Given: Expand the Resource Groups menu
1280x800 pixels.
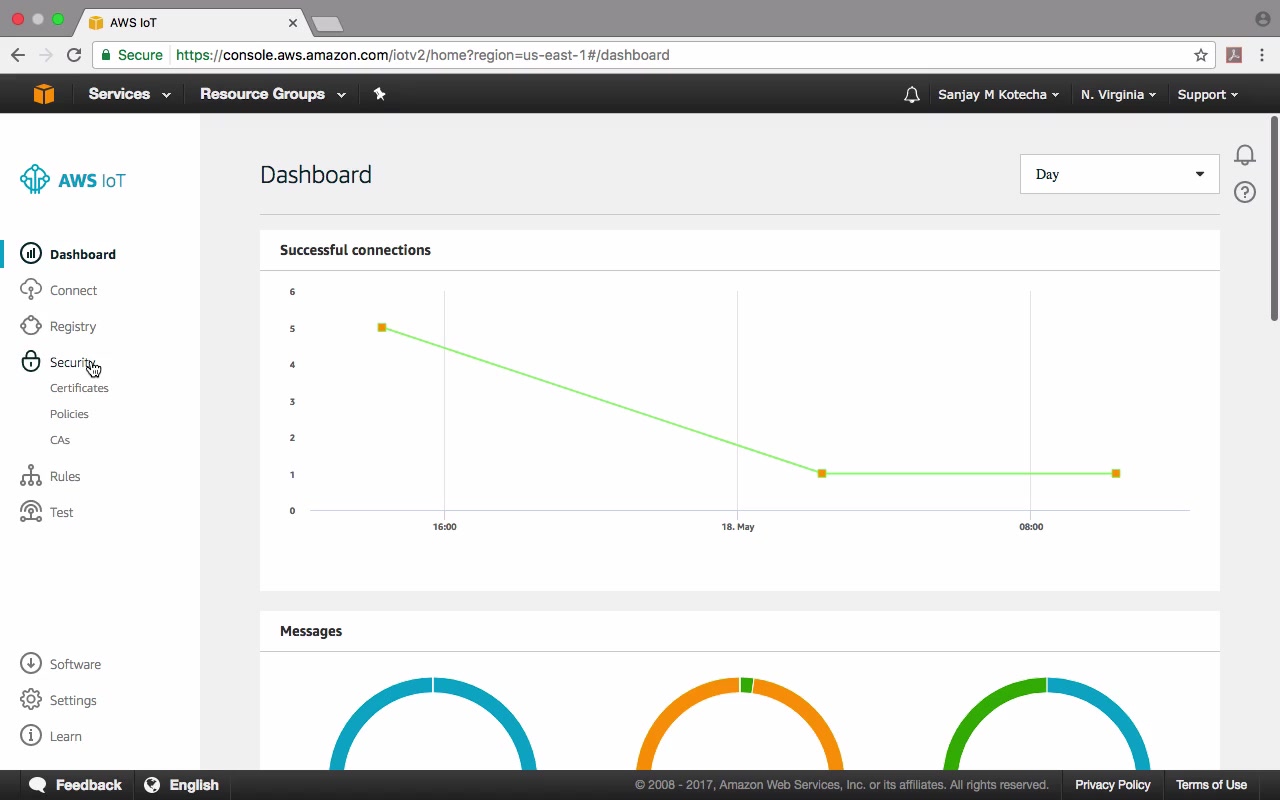Looking at the screenshot, I should [x=273, y=94].
